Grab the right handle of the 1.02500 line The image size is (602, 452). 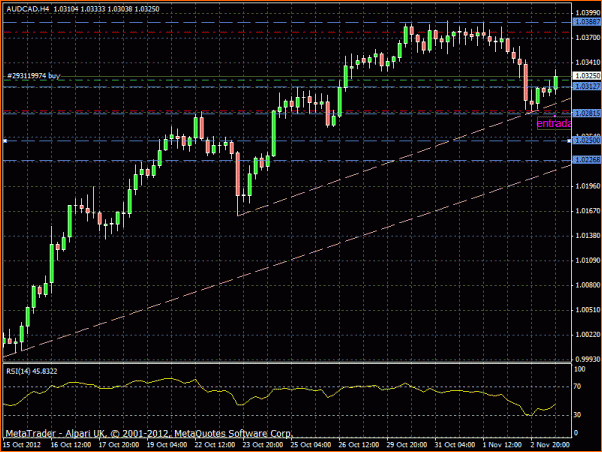[569, 141]
